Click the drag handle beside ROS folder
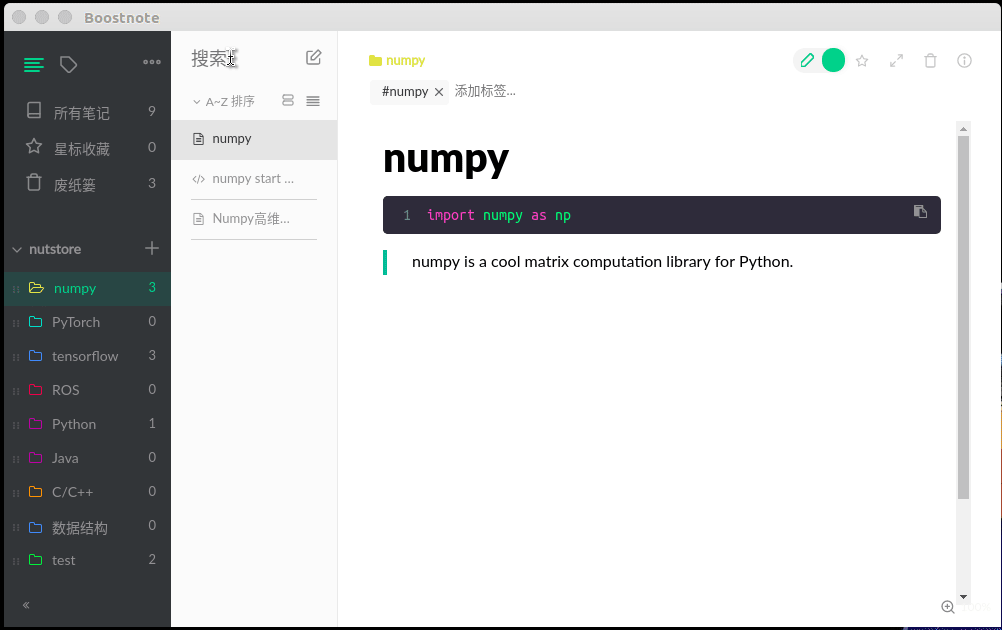 pyautogui.click(x=16, y=391)
